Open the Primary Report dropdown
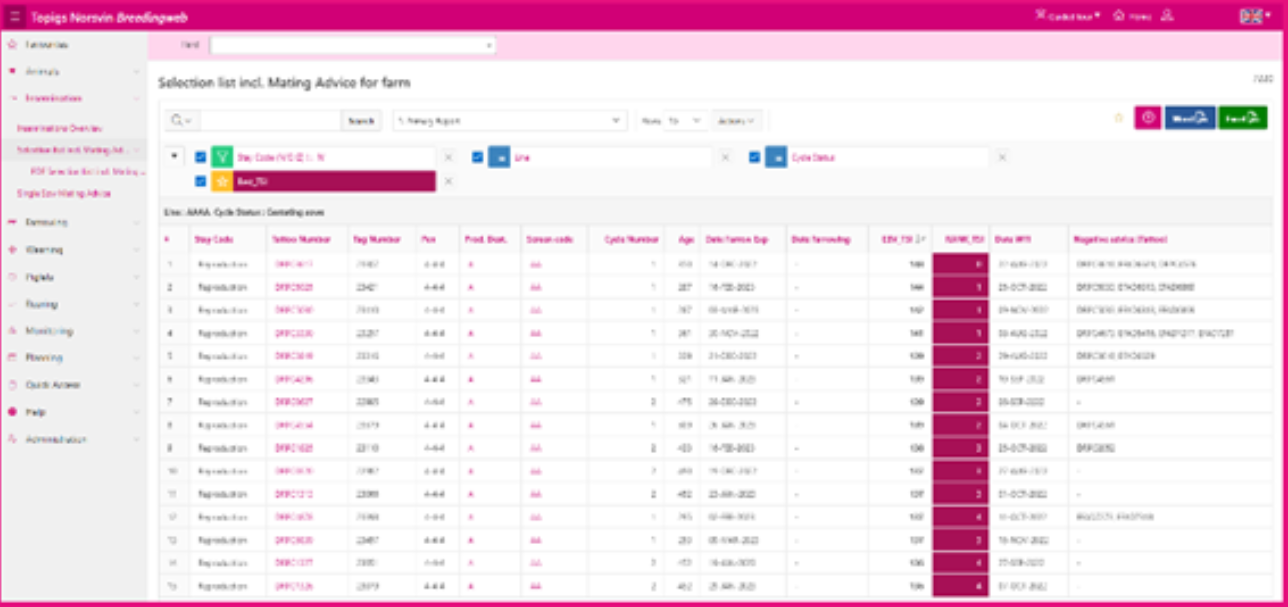This screenshot has width=1288, height=607. [510, 120]
